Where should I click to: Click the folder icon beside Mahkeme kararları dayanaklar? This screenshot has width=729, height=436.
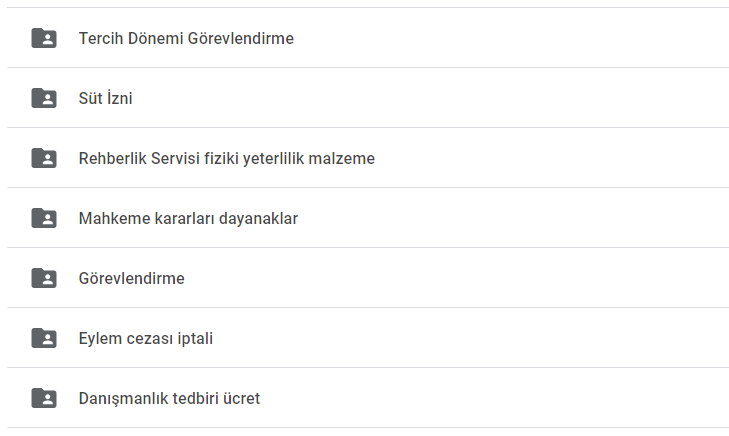click(44, 218)
